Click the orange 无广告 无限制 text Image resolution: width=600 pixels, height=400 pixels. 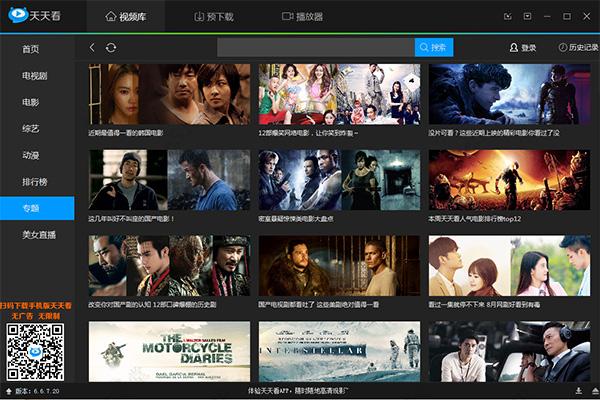pos(36,316)
